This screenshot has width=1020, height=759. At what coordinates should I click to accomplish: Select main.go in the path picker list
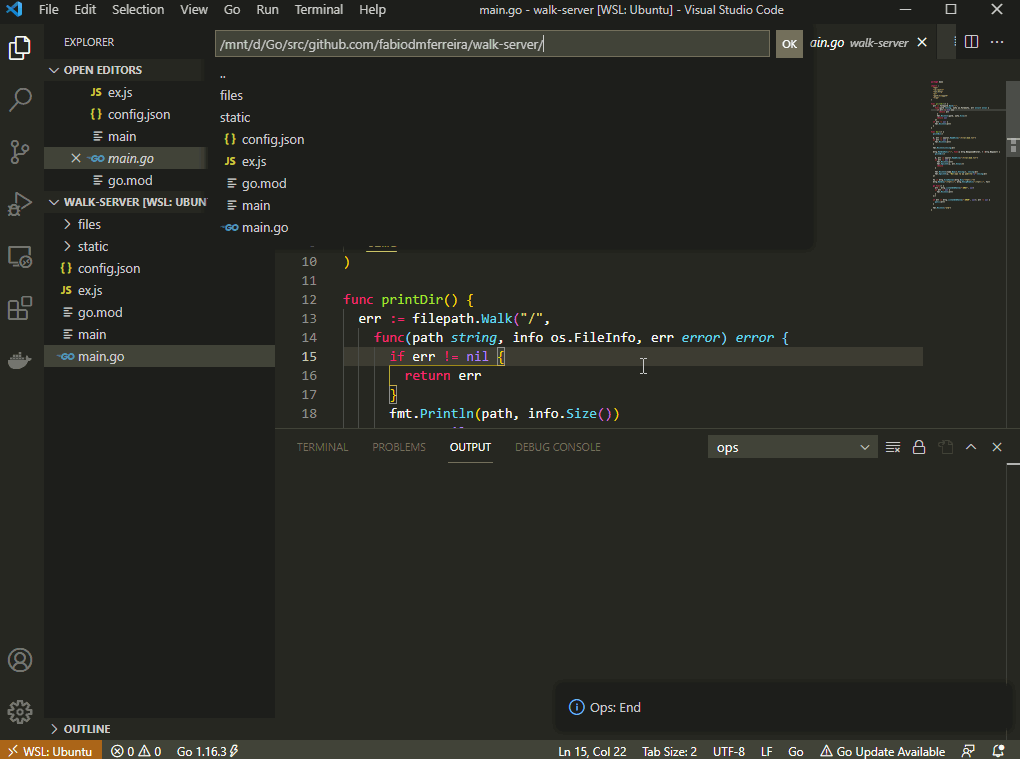point(513,228)
